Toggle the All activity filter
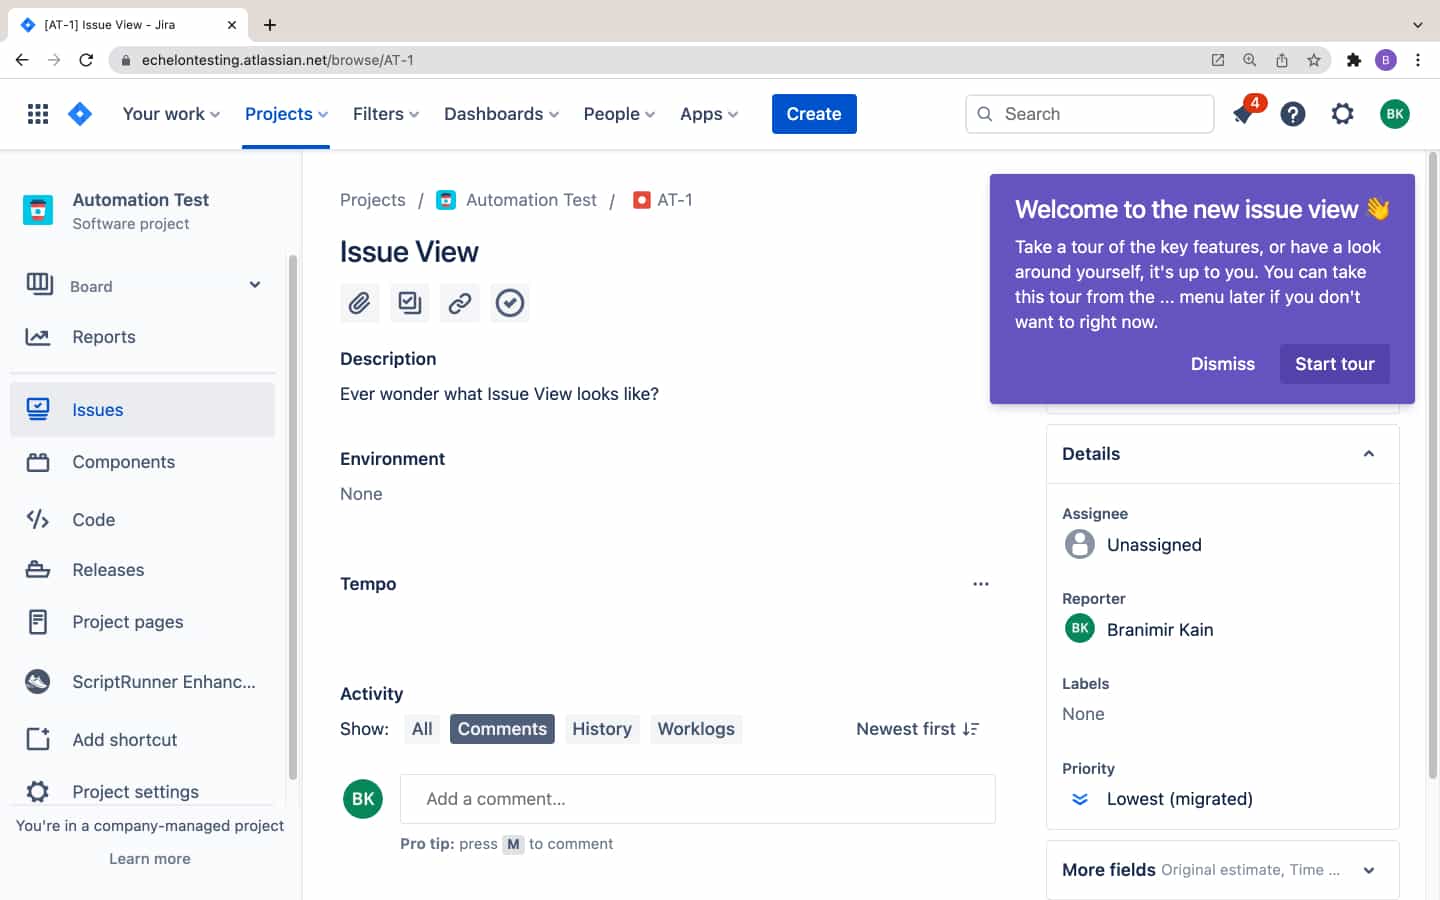The width and height of the screenshot is (1440, 900). click(x=421, y=728)
